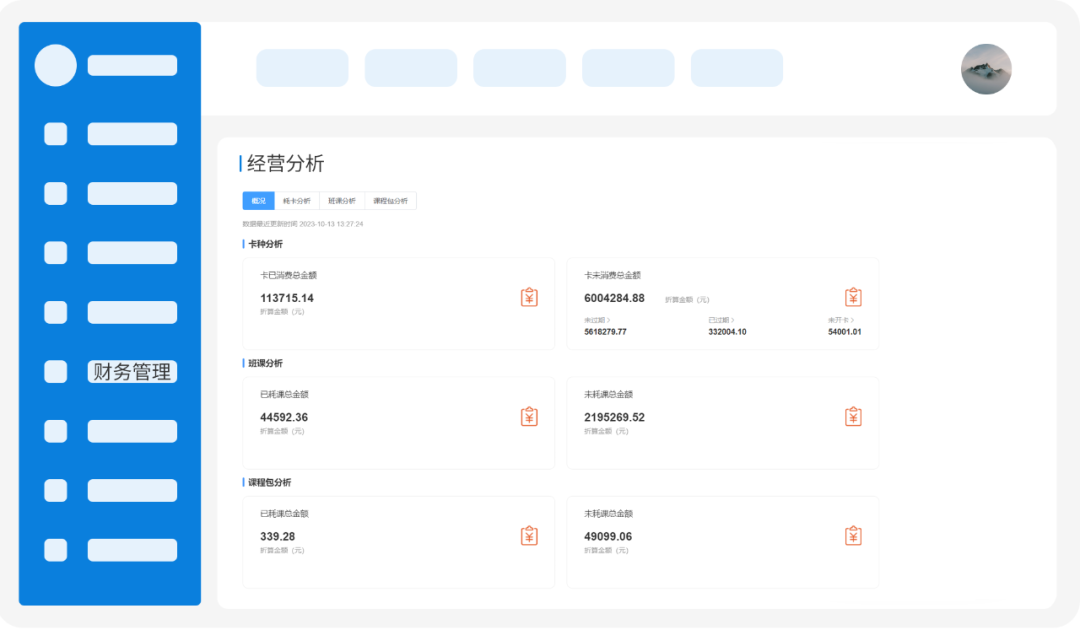Open 财务管理 in the sidebar menu
This screenshot has width=1080, height=630.
click(x=132, y=372)
